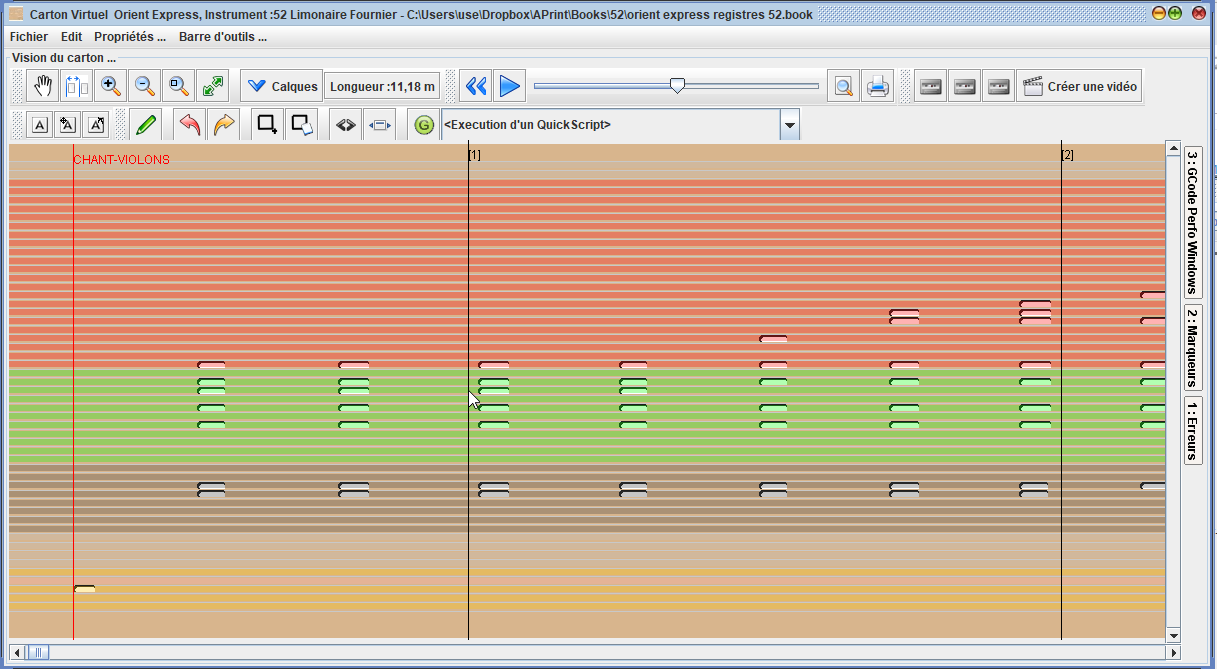Select the hand pan tool
This screenshot has height=669, width=1217.
point(43,87)
